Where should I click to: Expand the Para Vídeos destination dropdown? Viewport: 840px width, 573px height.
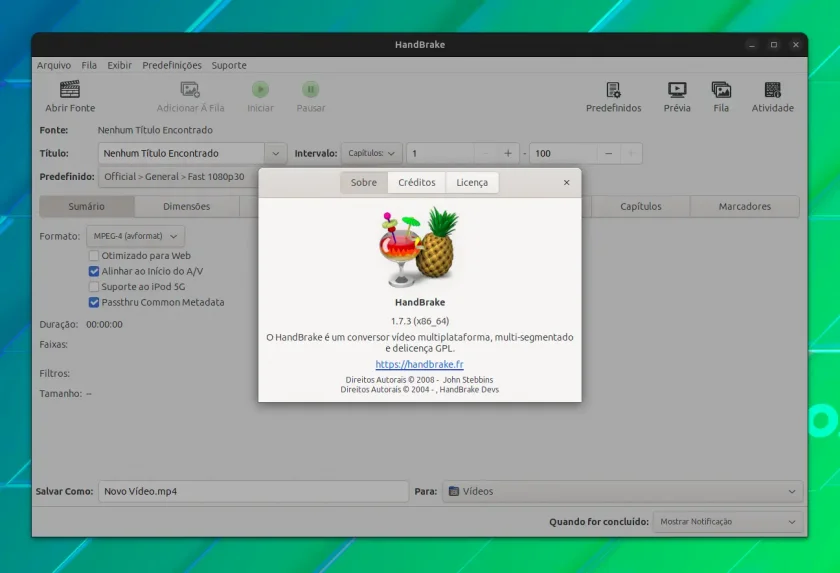[622, 491]
